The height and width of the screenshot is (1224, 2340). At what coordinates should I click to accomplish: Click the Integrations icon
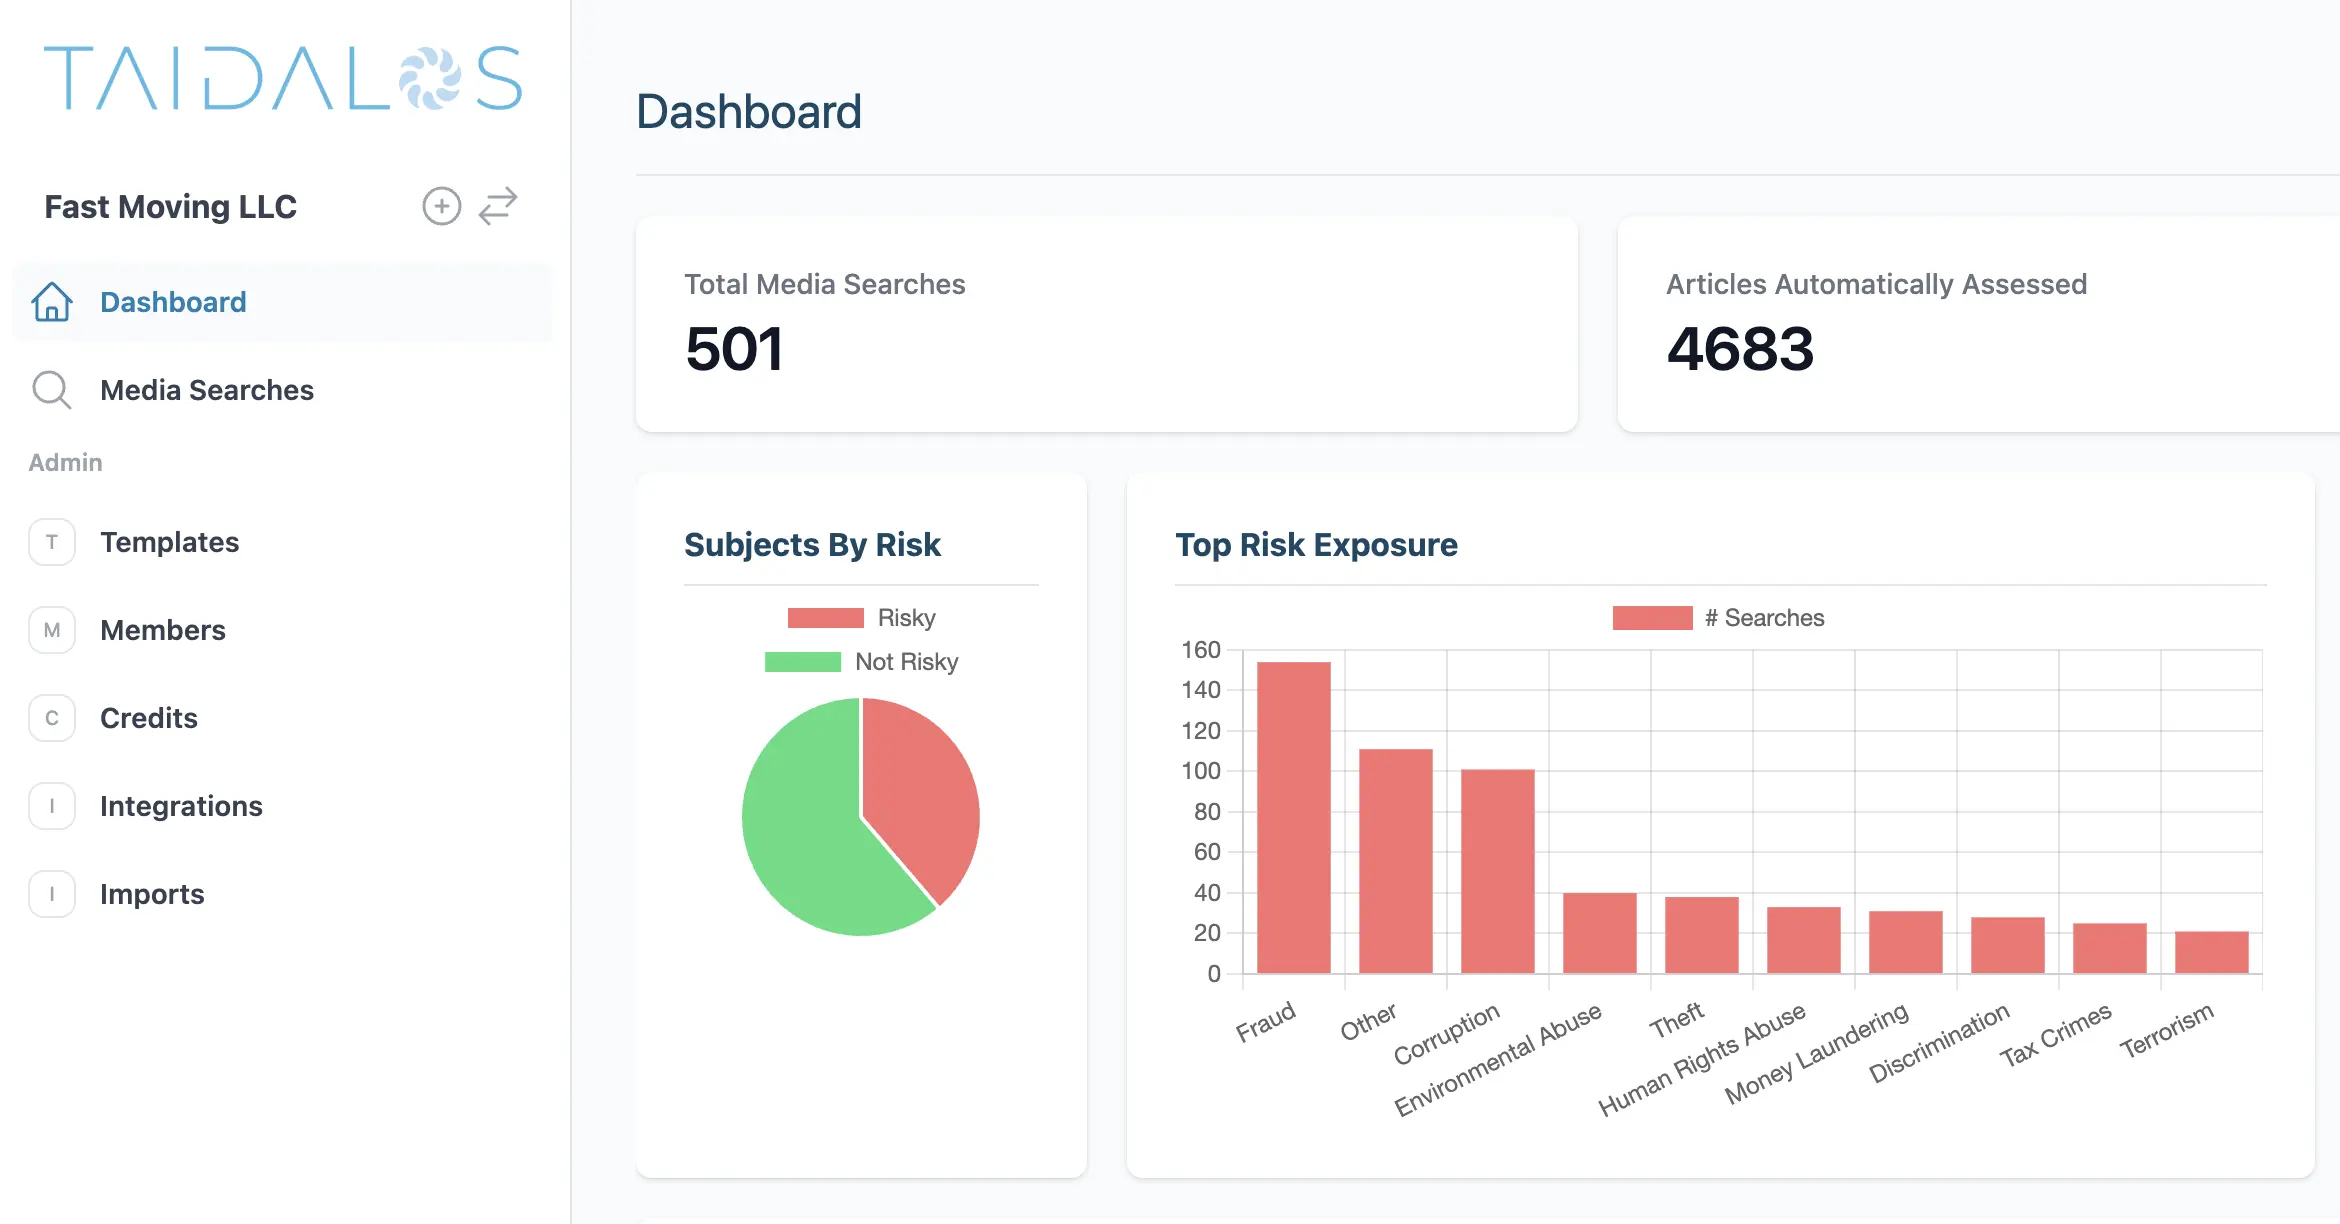point(51,805)
